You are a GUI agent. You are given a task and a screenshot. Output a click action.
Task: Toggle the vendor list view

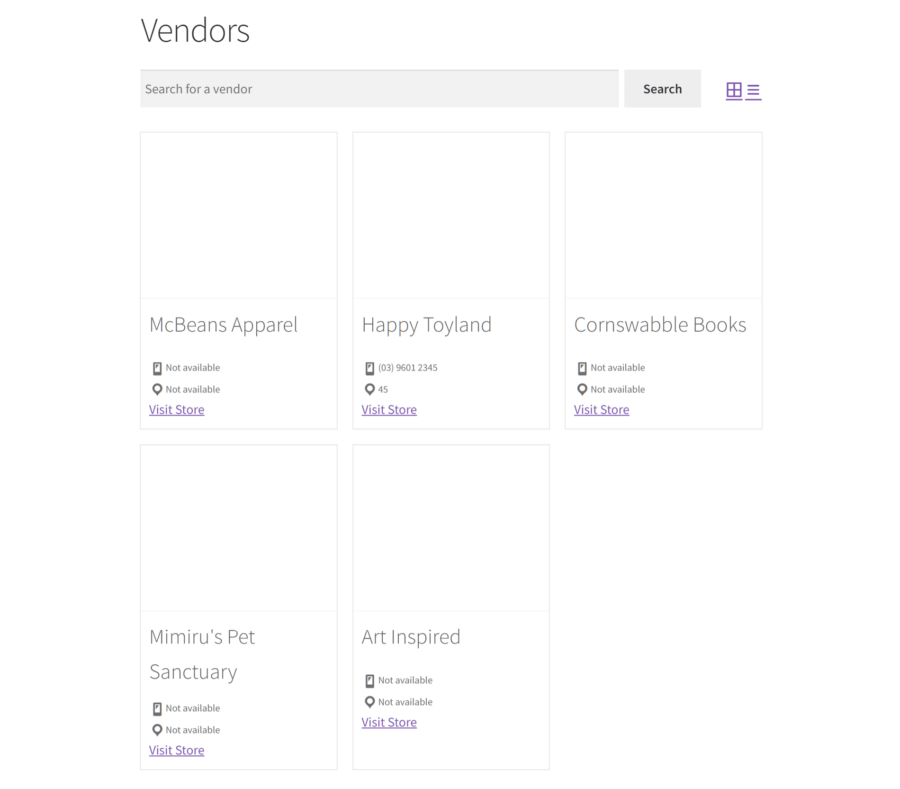click(755, 90)
